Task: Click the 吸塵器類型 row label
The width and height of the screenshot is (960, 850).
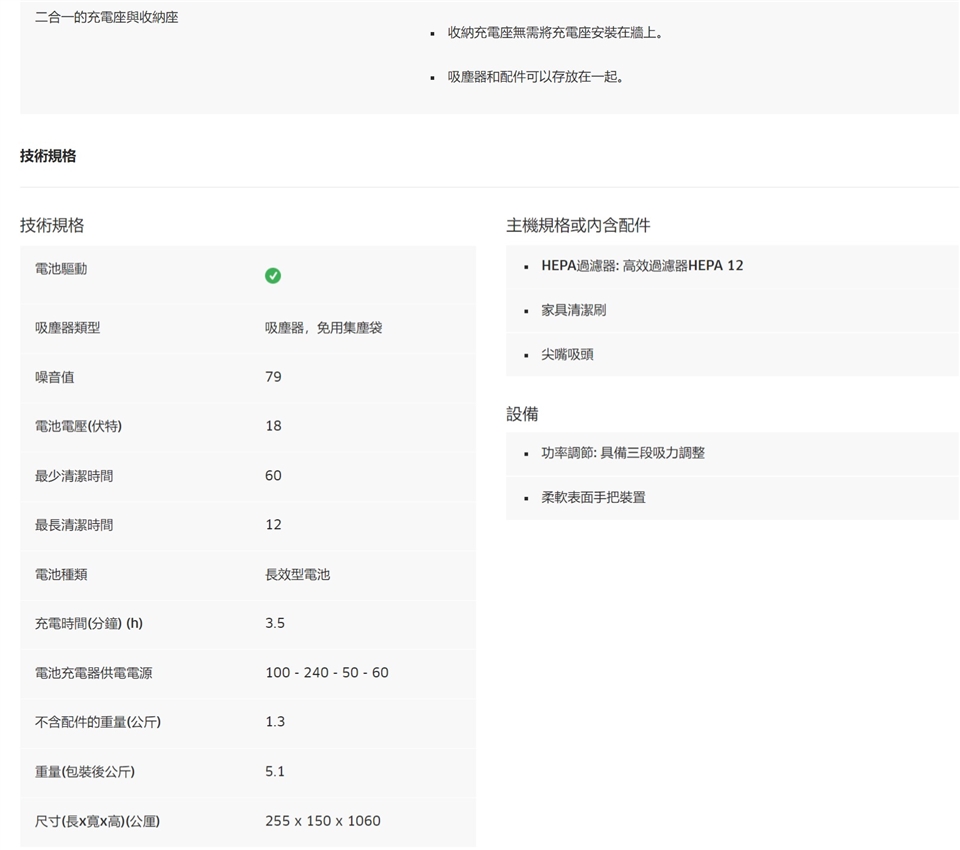Action: (67, 328)
